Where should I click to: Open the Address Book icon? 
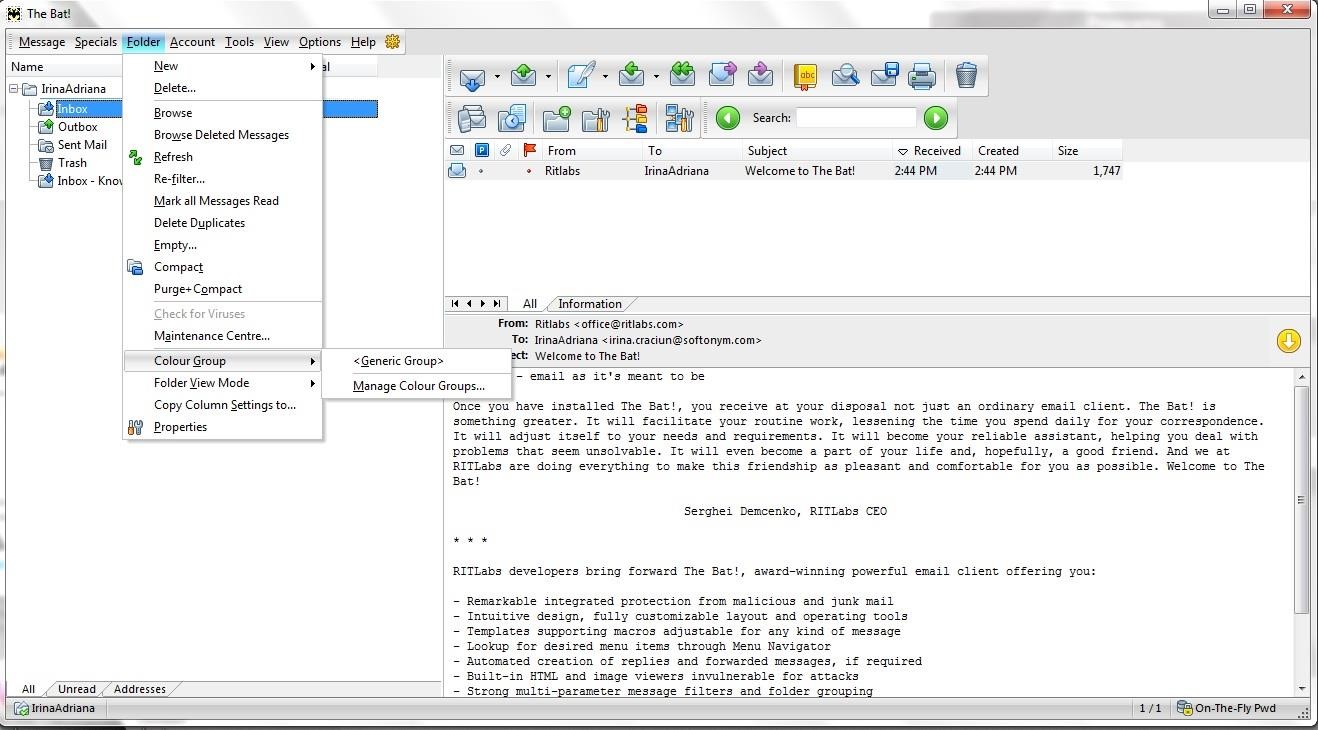(x=806, y=77)
